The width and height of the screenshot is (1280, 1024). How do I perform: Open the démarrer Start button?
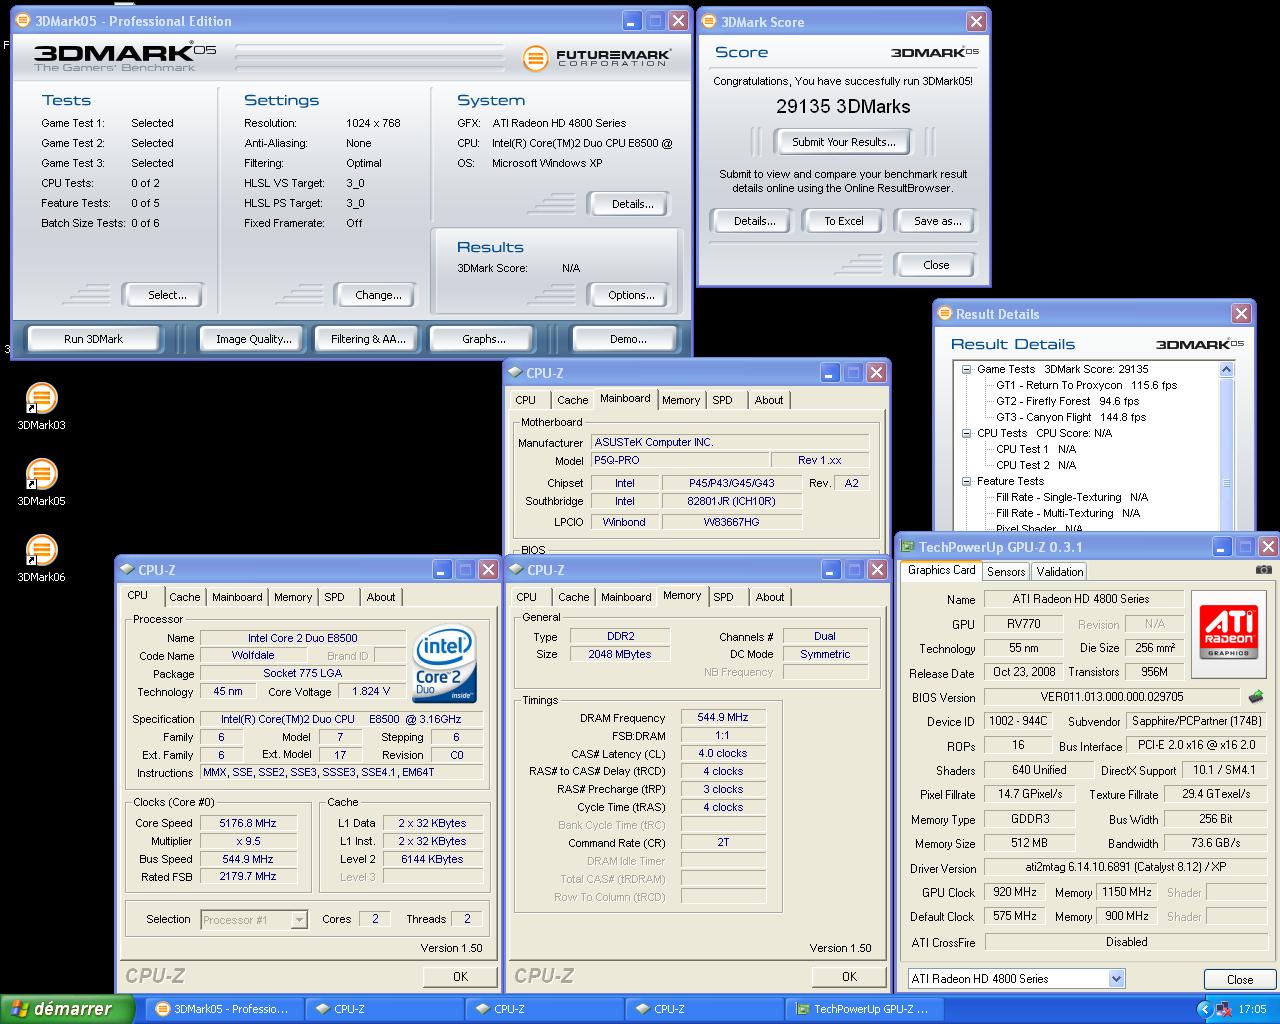pos(67,1009)
